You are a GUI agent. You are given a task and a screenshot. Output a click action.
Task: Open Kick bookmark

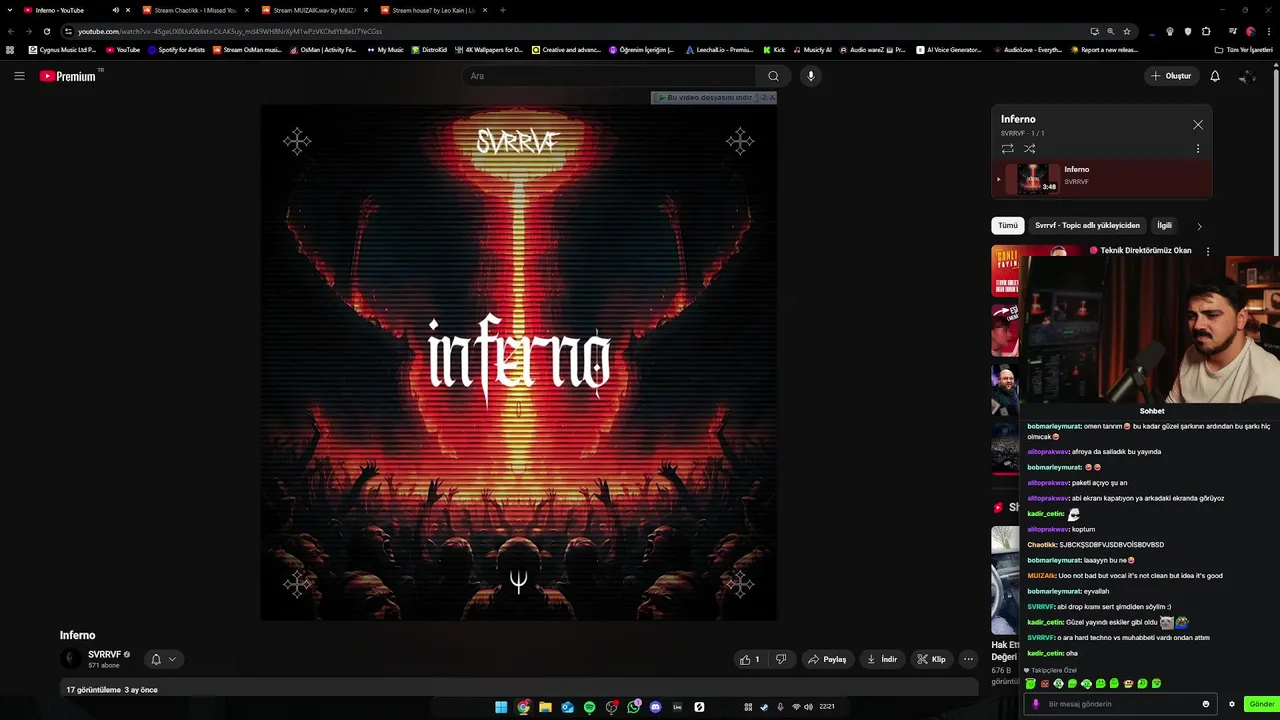click(x=774, y=50)
